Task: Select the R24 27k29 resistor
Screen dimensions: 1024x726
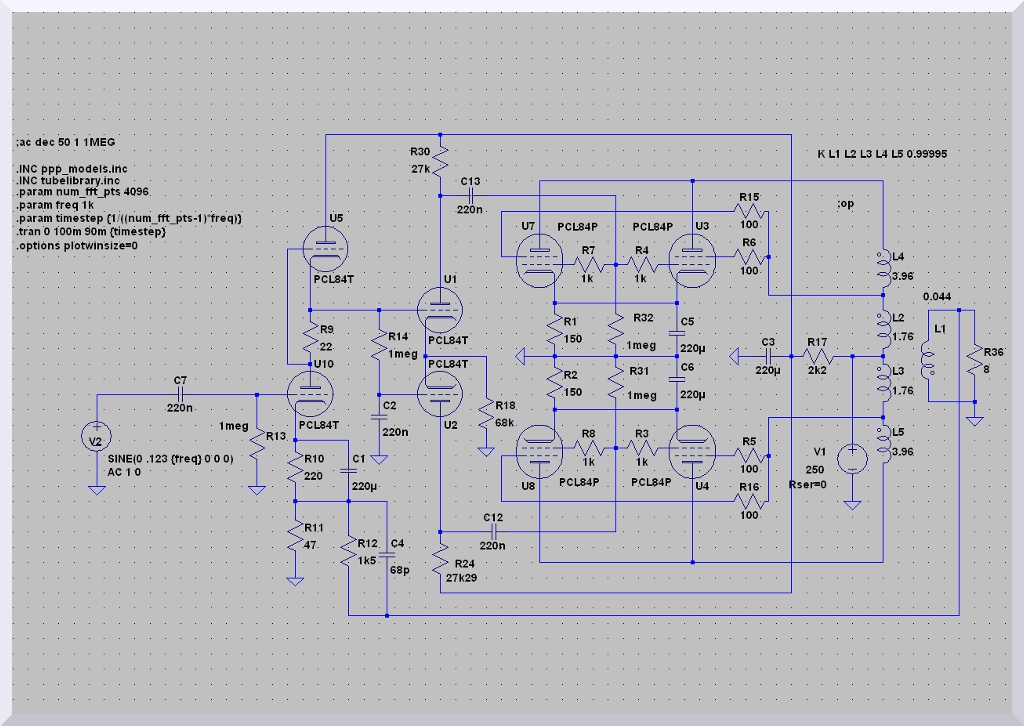Action: coord(441,563)
